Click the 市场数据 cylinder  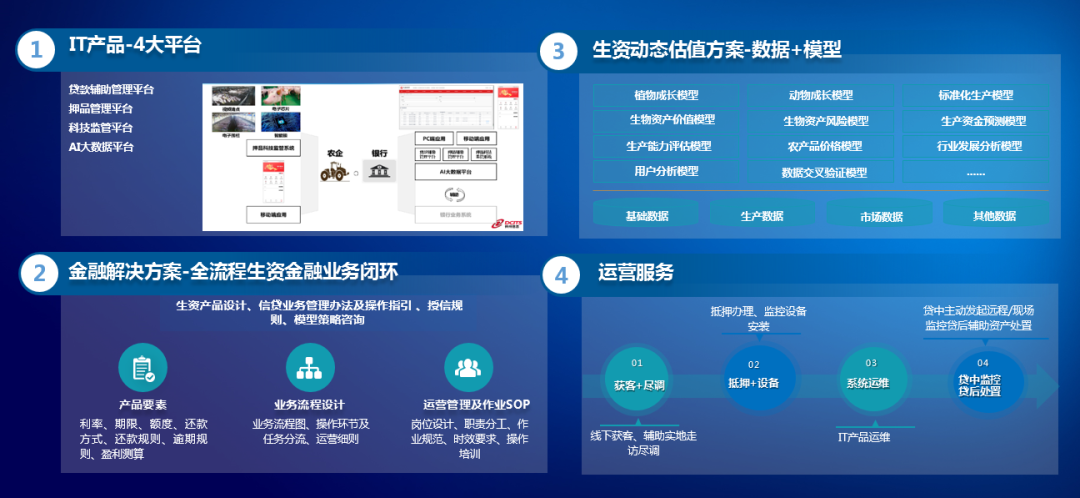(881, 216)
